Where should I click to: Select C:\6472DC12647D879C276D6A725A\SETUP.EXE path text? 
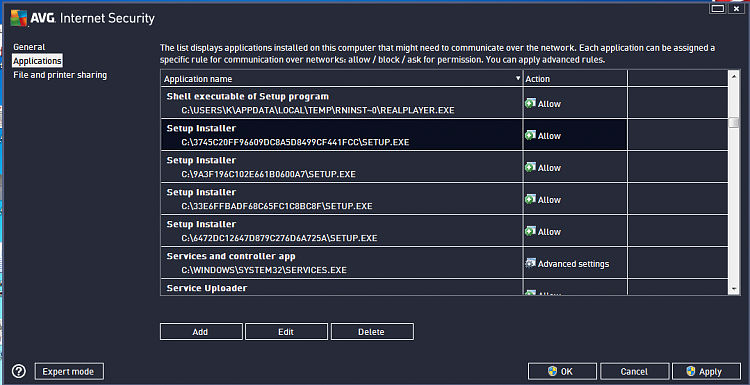coord(279,238)
